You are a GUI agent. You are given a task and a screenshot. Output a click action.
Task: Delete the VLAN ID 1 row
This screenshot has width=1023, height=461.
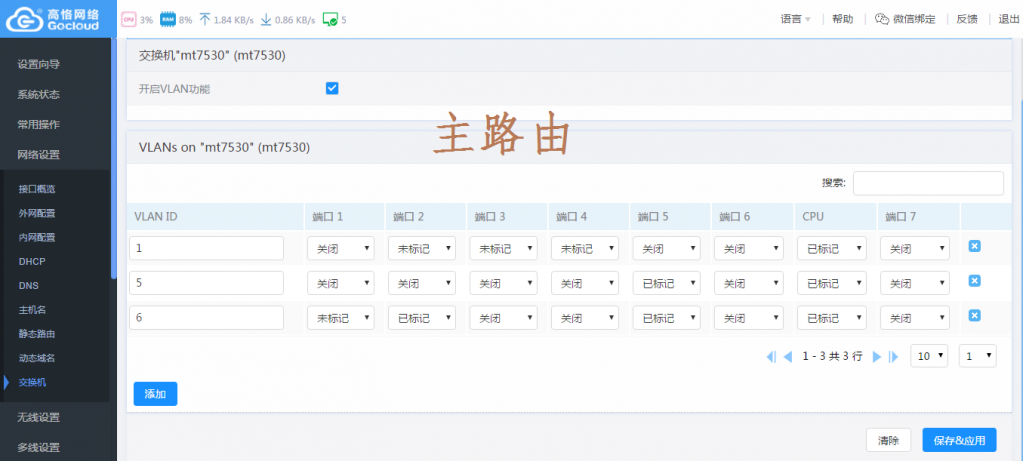coord(974,247)
